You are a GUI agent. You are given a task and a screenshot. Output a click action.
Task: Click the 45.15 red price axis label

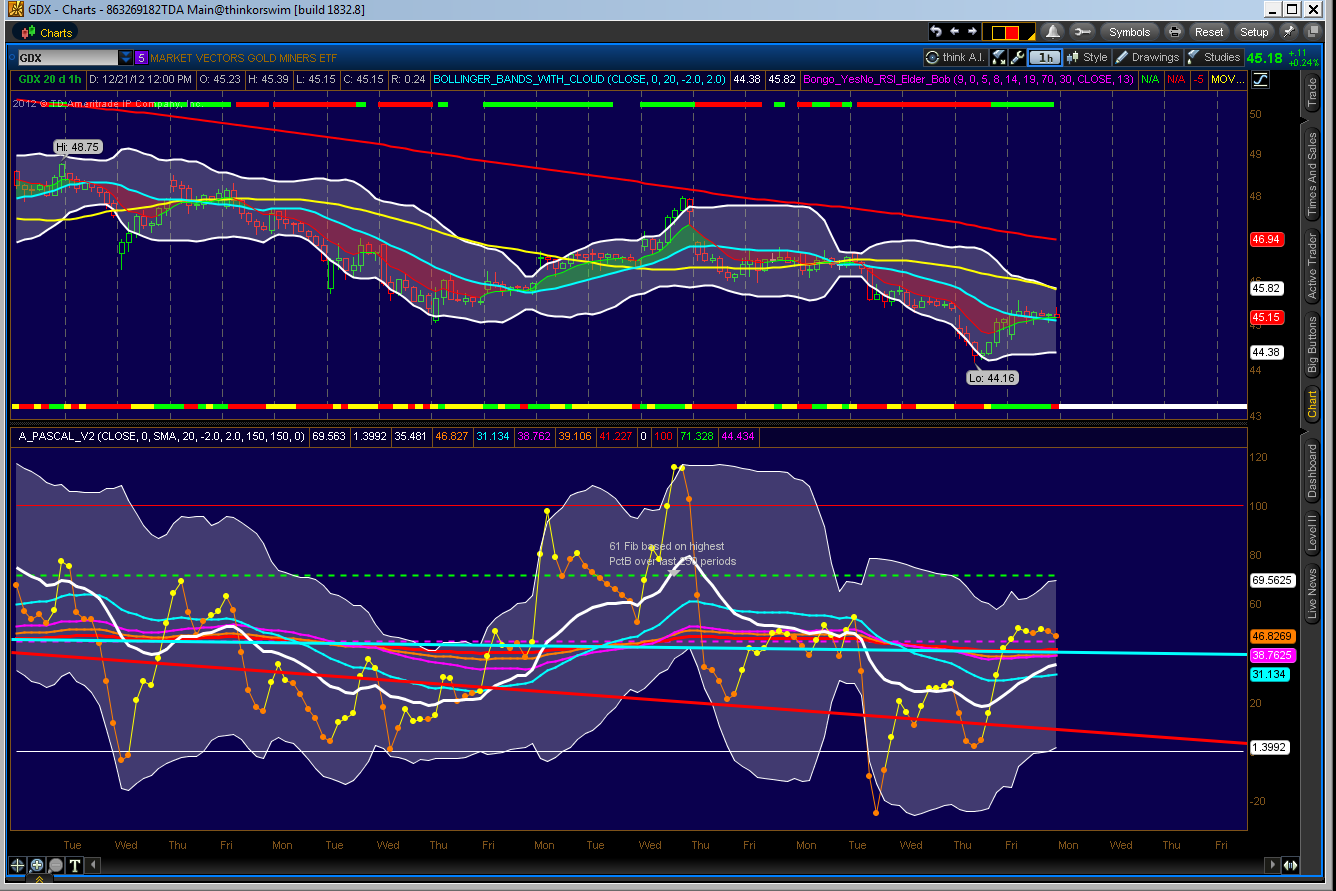(x=1266, y=317)
